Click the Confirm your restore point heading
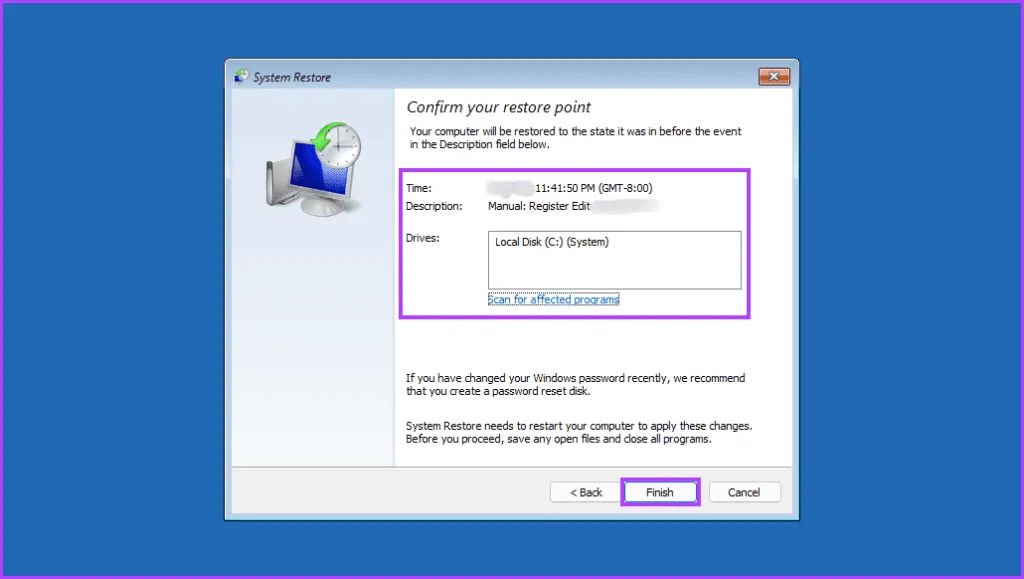The height and width of the screenshot is (579, 1024). [x=498, y=107]
